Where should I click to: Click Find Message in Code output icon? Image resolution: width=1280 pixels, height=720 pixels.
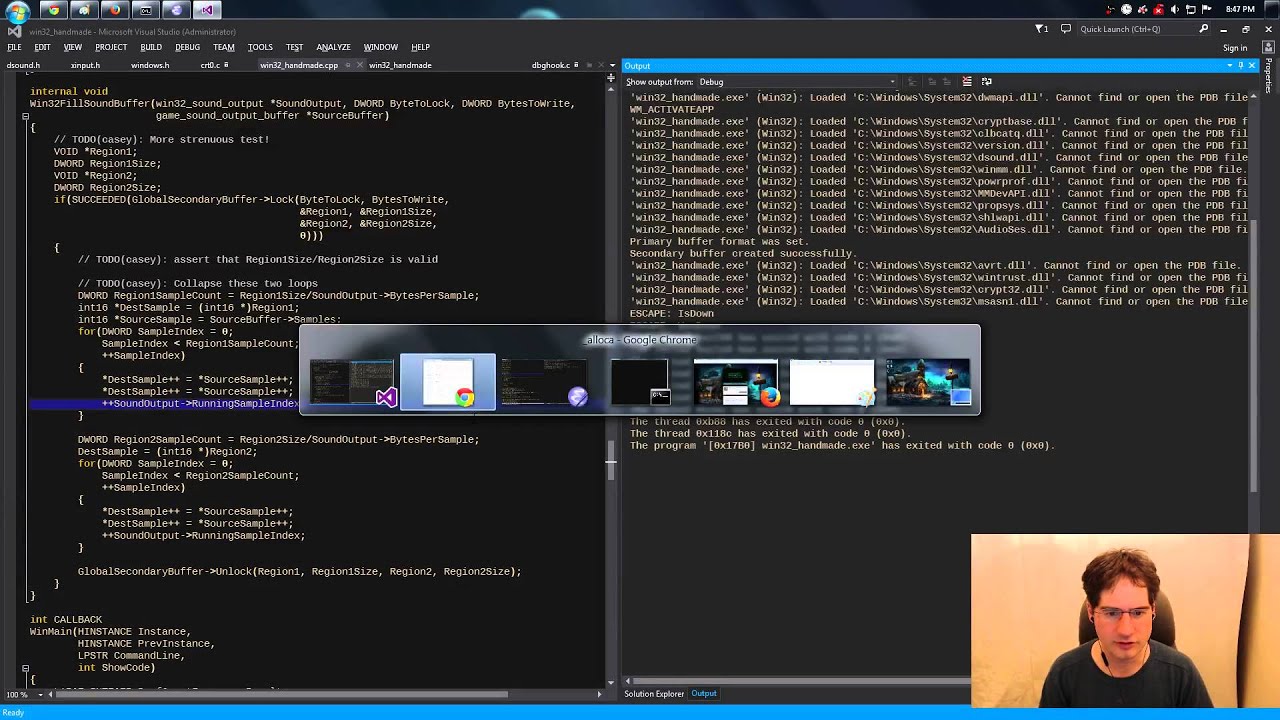click(912, 81)
